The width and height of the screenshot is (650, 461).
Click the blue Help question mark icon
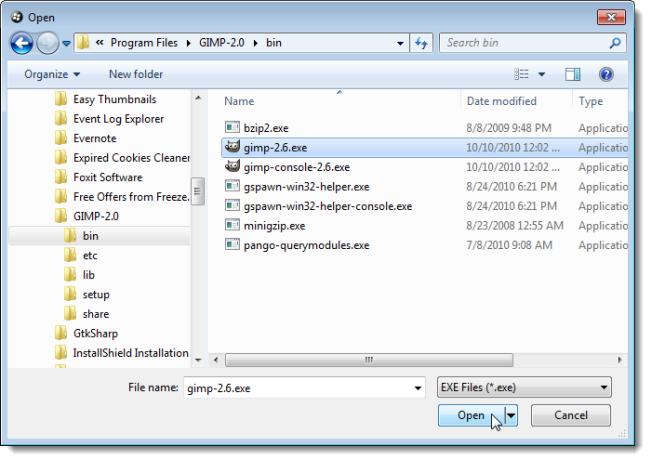(606, 75)
